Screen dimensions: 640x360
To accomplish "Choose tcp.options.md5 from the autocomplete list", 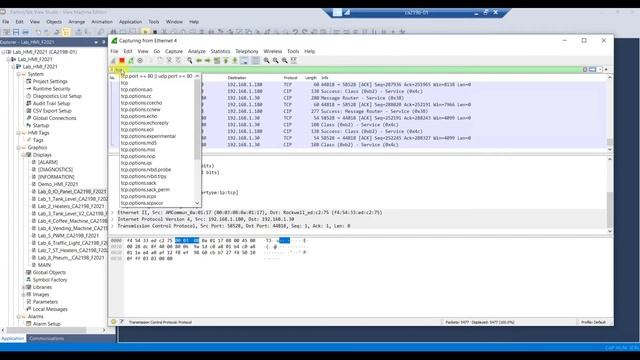I will (x=139, y=143).
